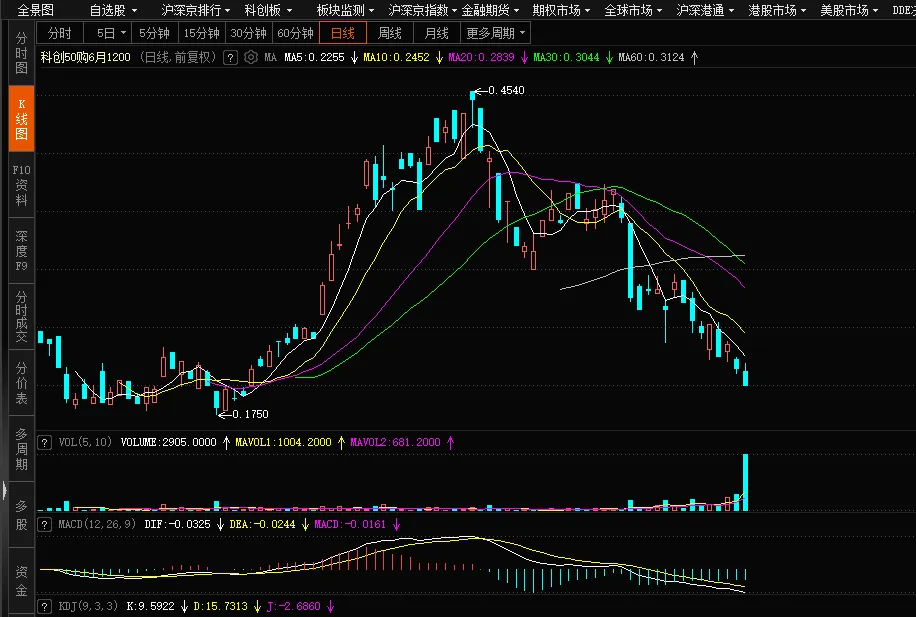Open the 深度F9 sidebar panel
The width and height of the screenshot is (916, 617).
point(22,251)
